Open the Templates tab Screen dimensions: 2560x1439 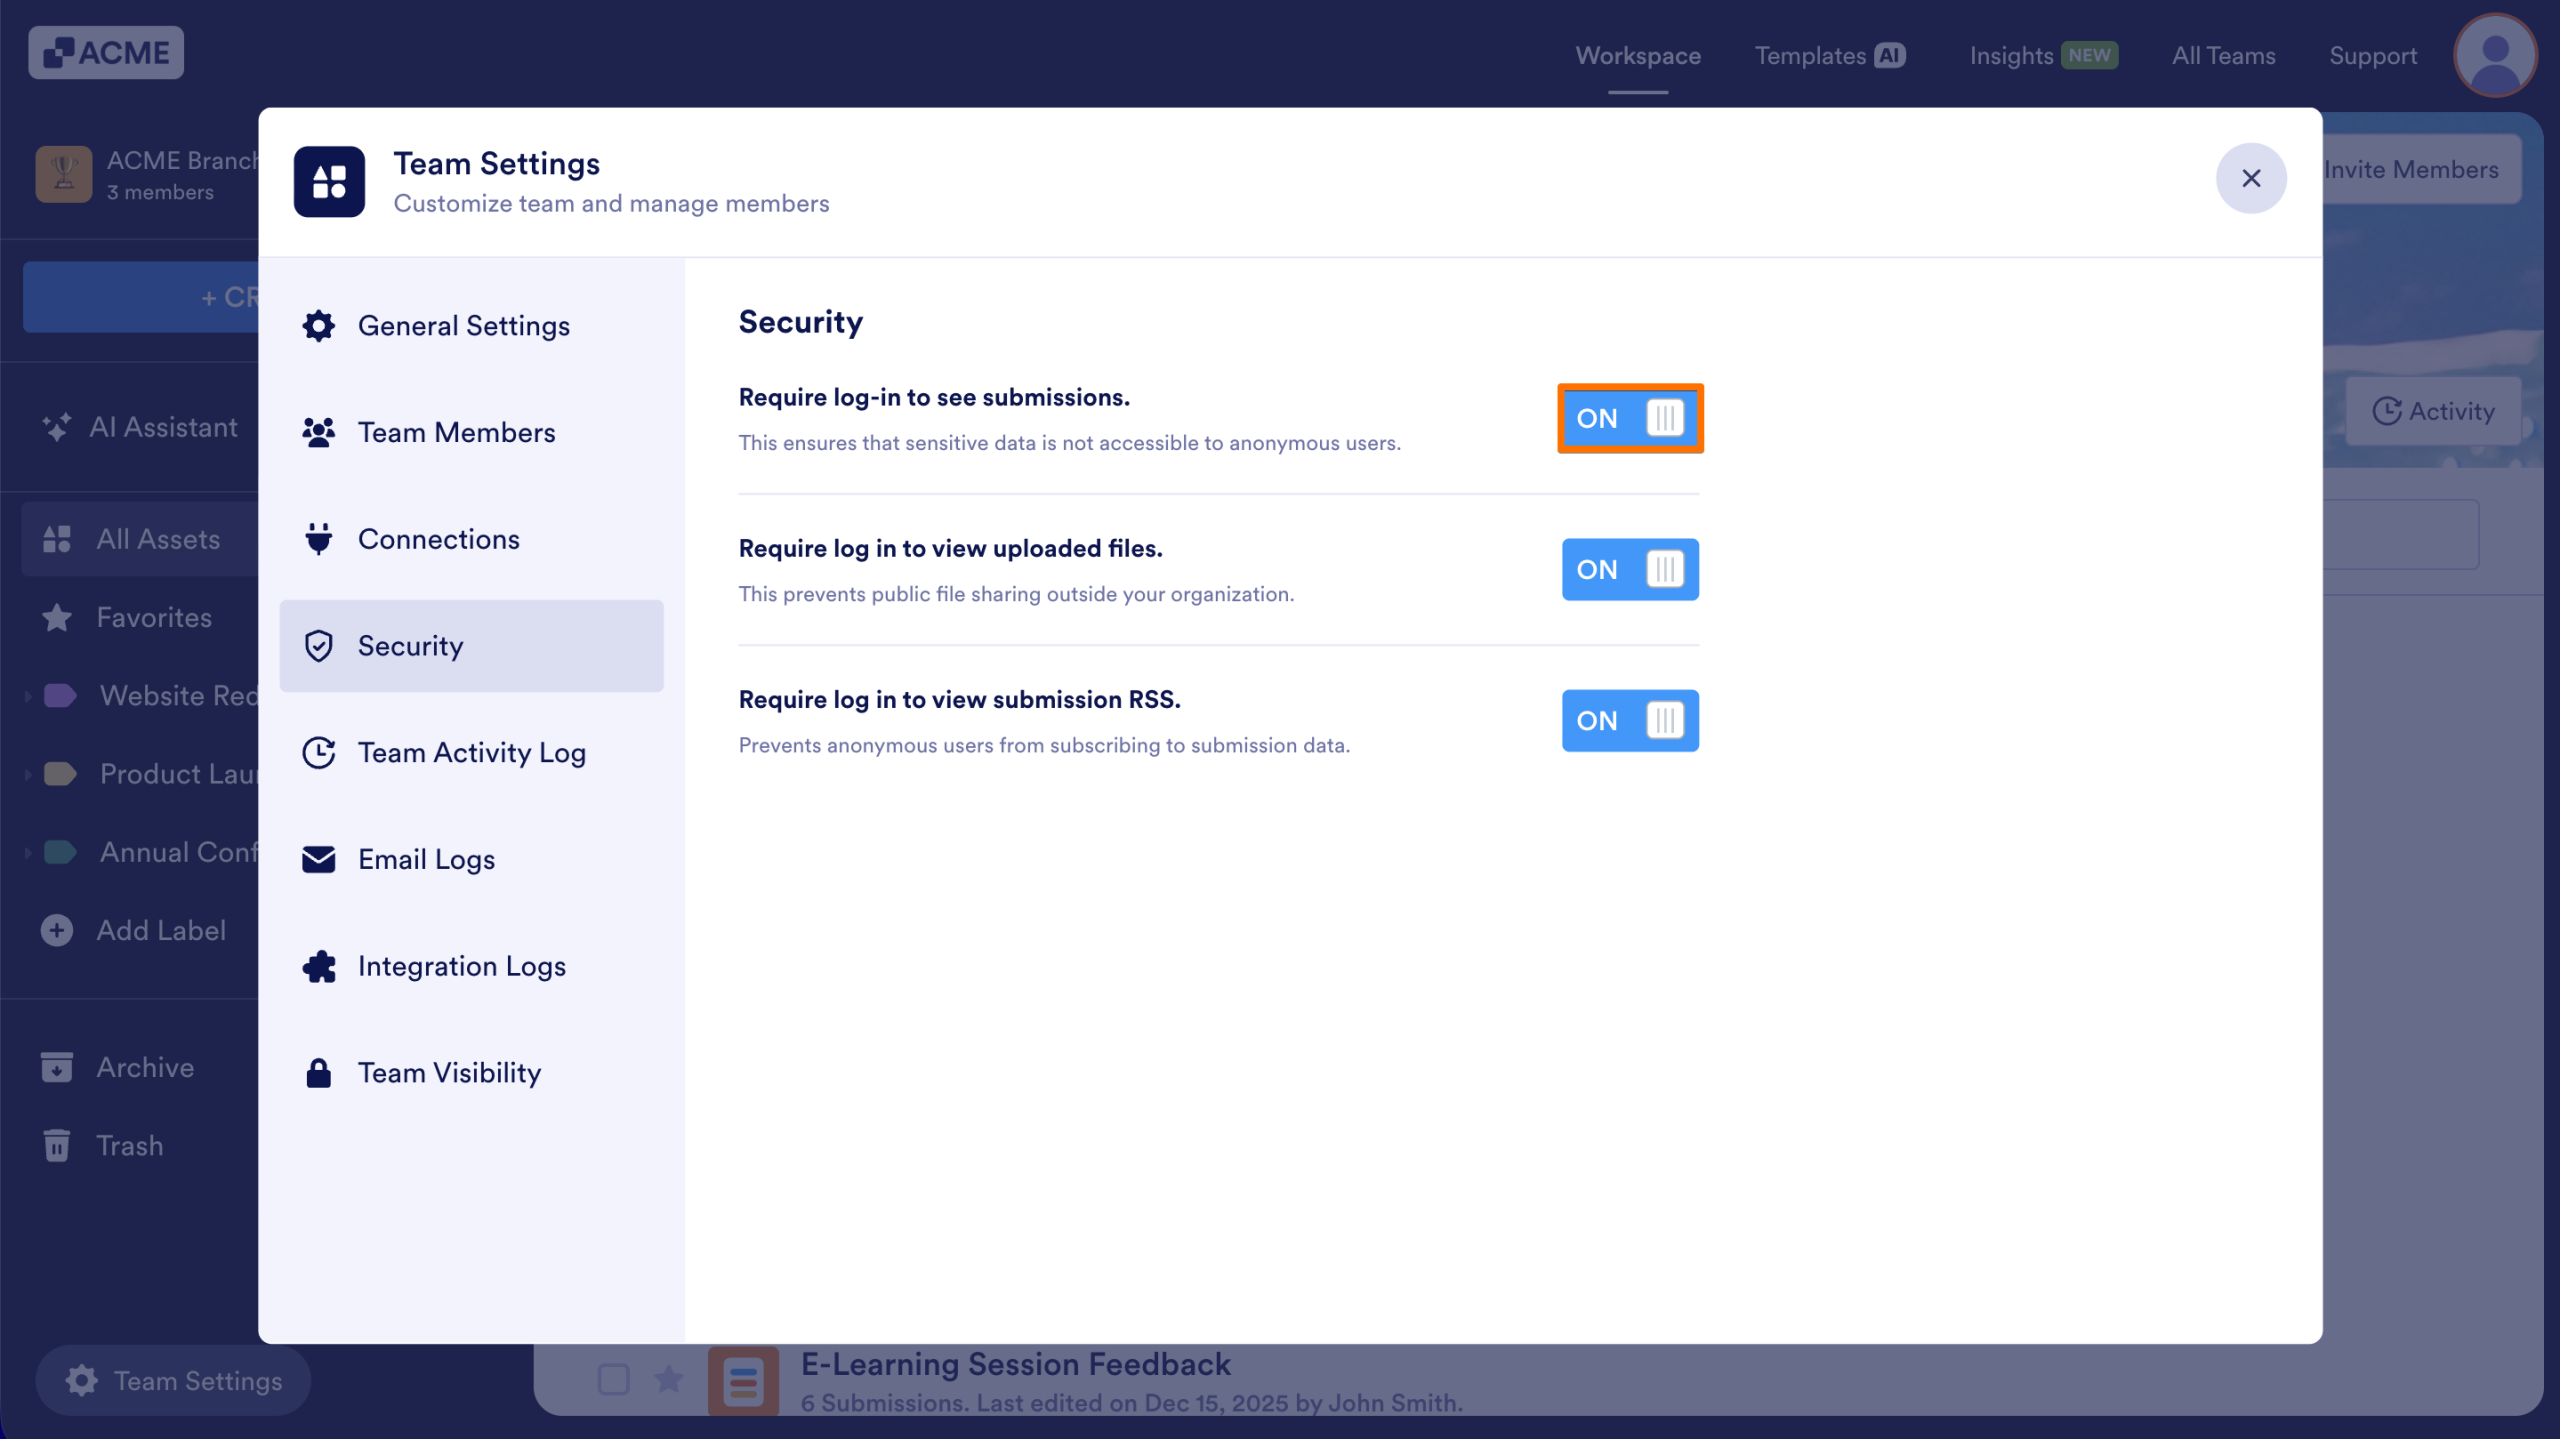pyautogui.click(x=1830, y=56)
